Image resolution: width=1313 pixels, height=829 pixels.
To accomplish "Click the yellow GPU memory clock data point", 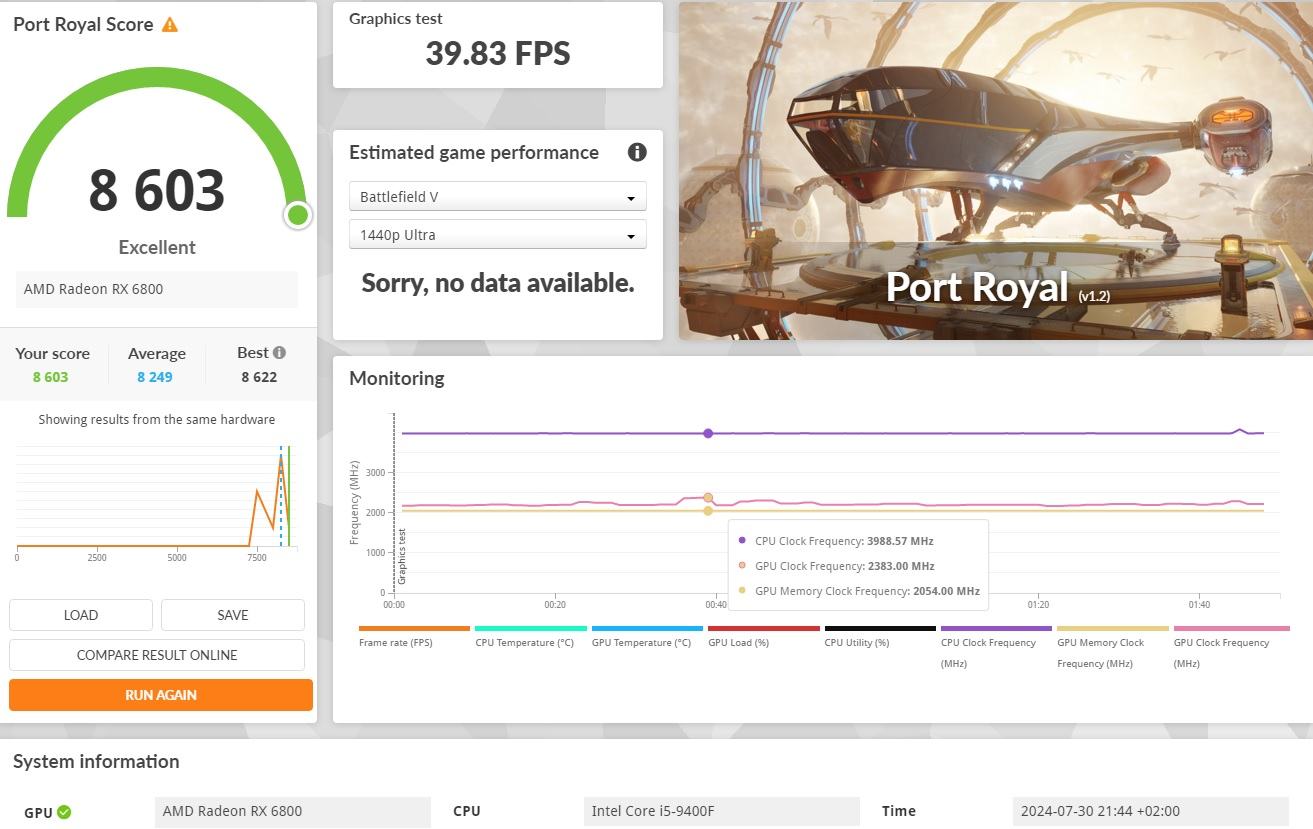I will click(x=708, y=511).
